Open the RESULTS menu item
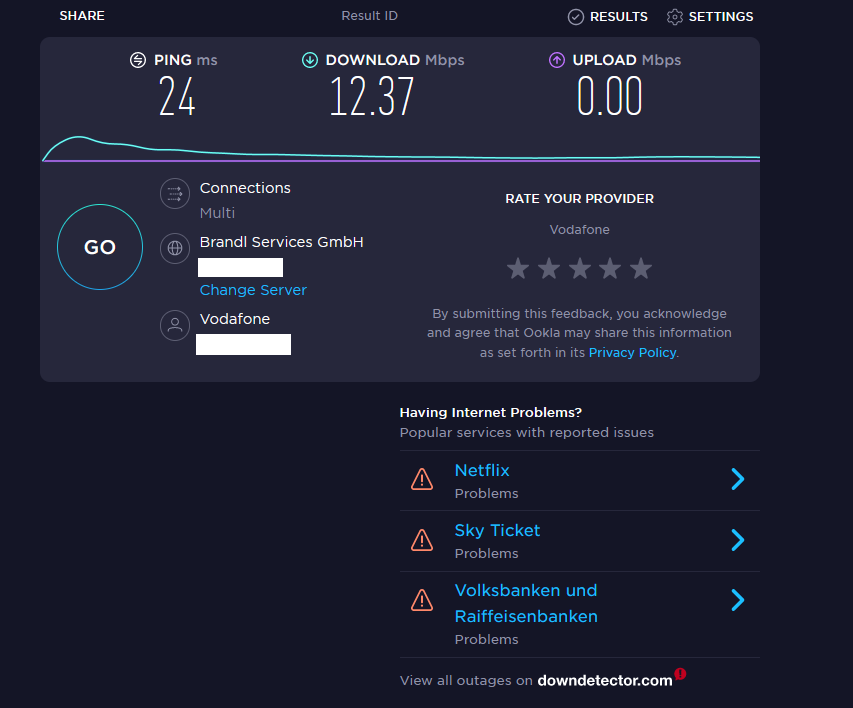This screenshot has height=708, width=853. click(608, 17)
